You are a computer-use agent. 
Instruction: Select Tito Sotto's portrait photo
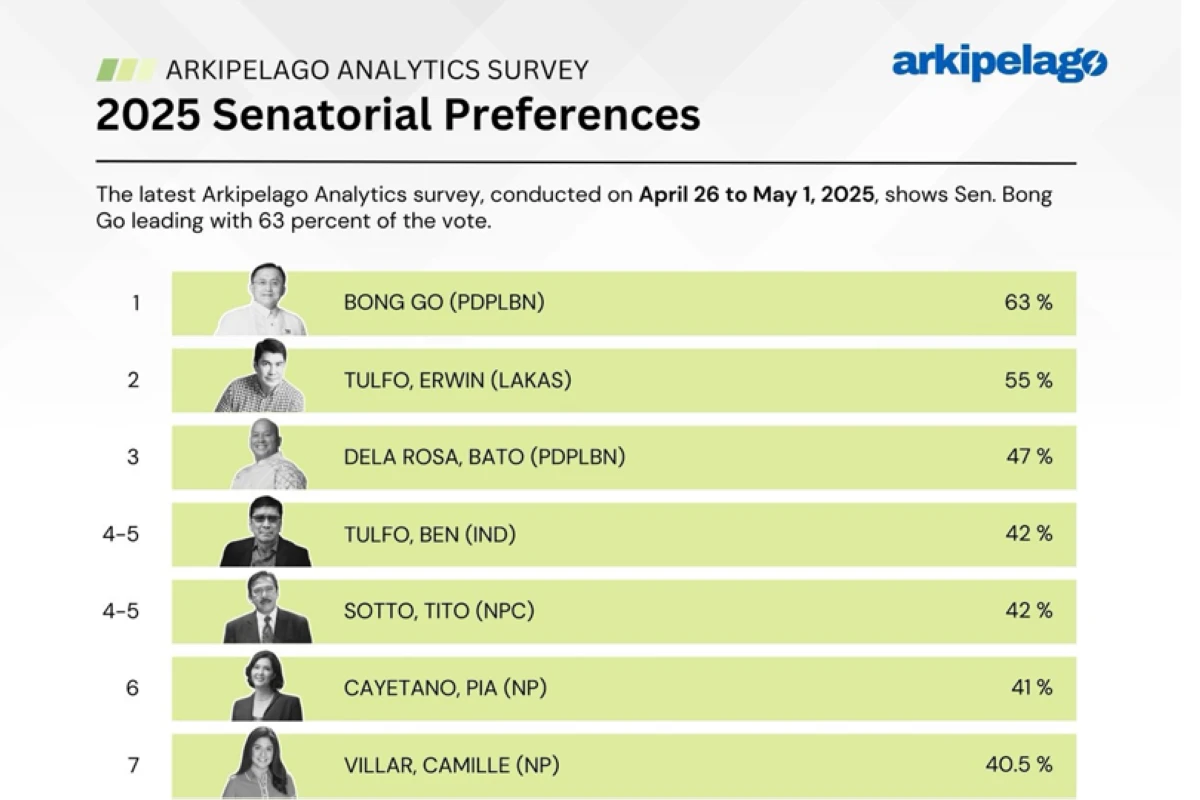click(267, 609)
